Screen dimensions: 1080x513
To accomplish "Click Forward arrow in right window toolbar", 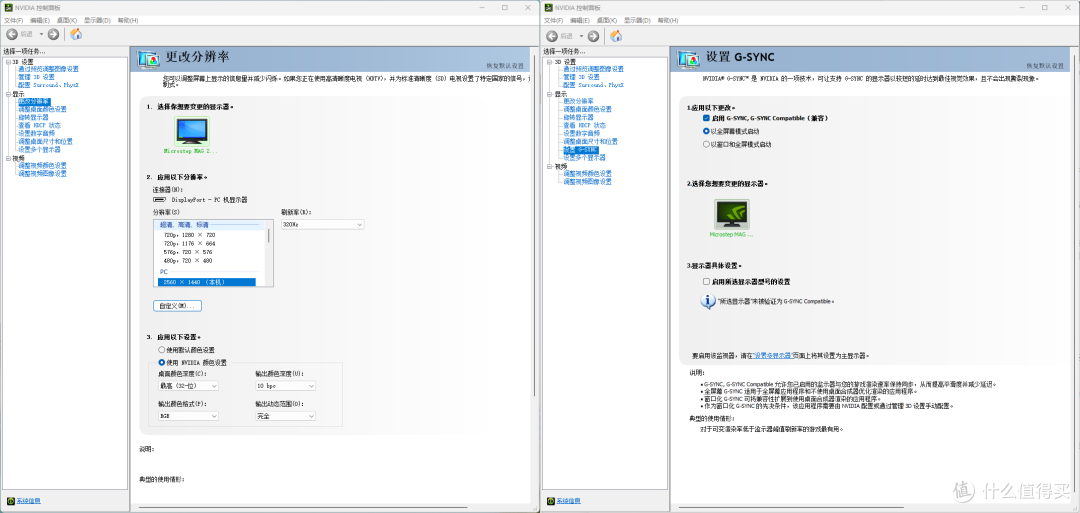I will tap(594, 36).
